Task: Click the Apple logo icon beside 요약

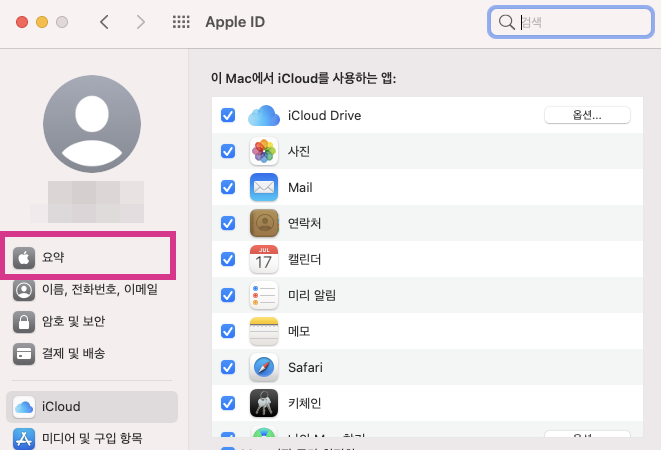Action: click(x=24, y=257)
